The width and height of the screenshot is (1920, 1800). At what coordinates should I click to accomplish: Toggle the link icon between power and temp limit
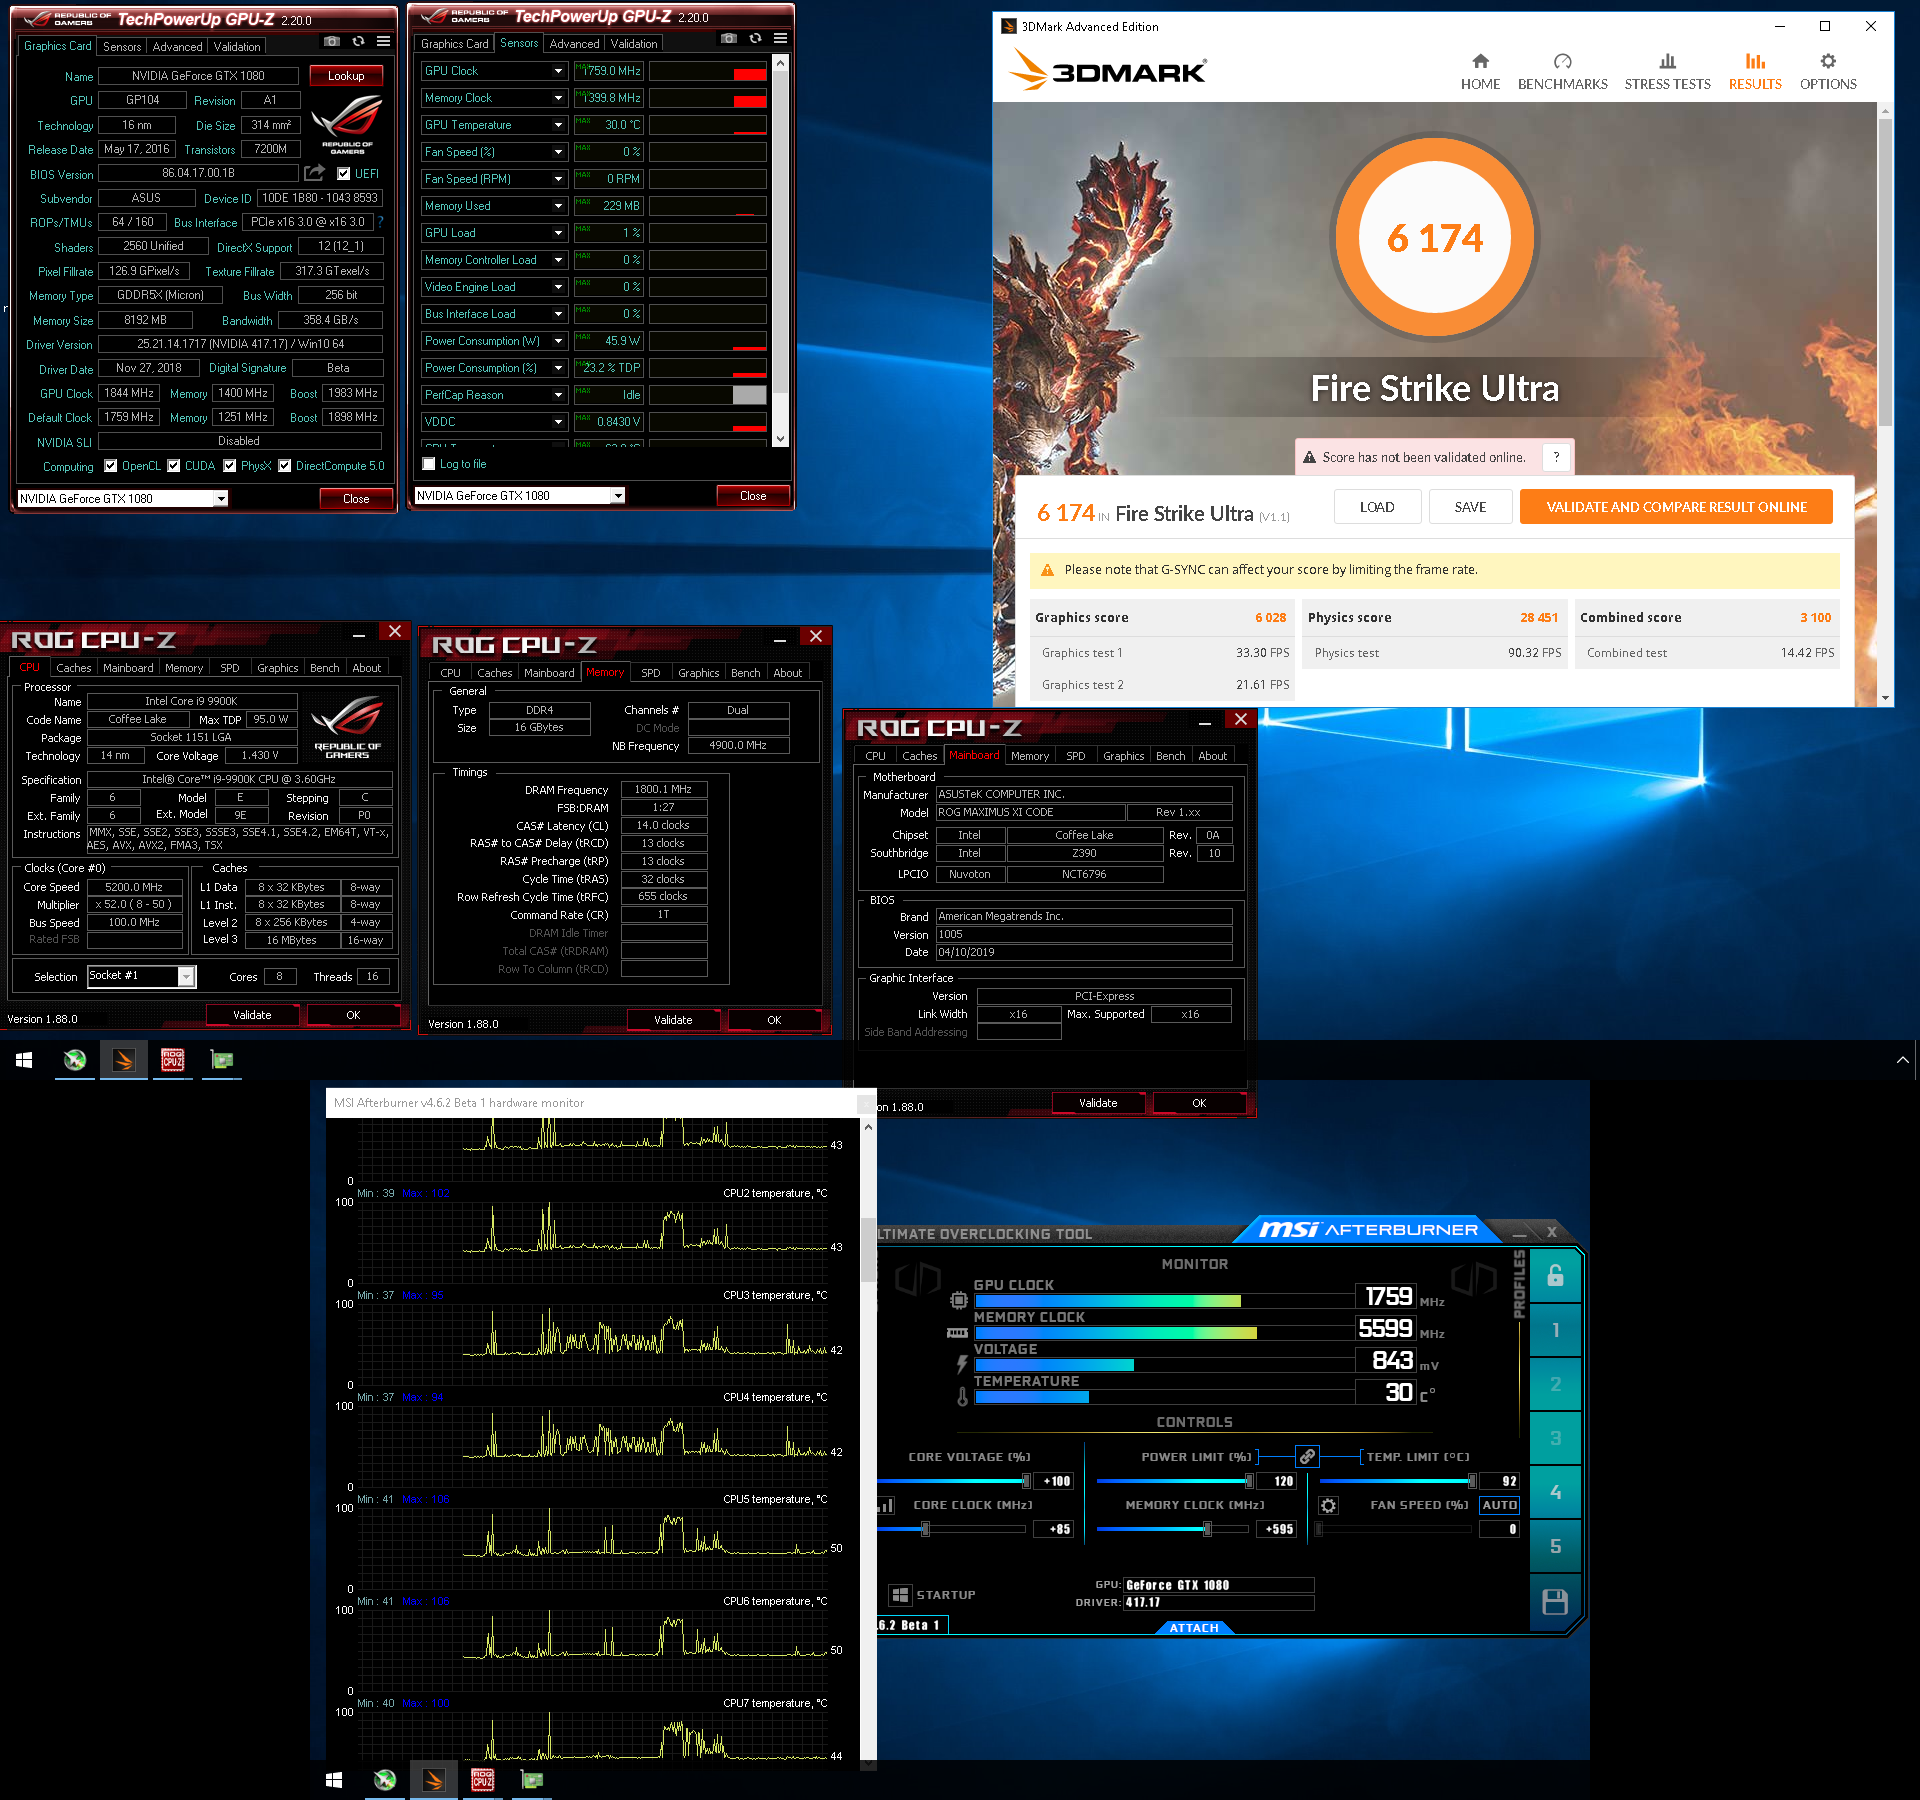point(1307,1456)
